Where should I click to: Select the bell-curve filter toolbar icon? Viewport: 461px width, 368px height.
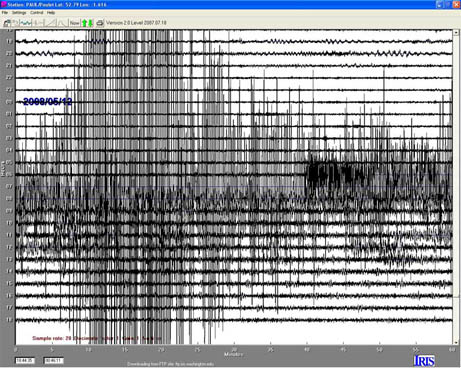pos(62,23)
